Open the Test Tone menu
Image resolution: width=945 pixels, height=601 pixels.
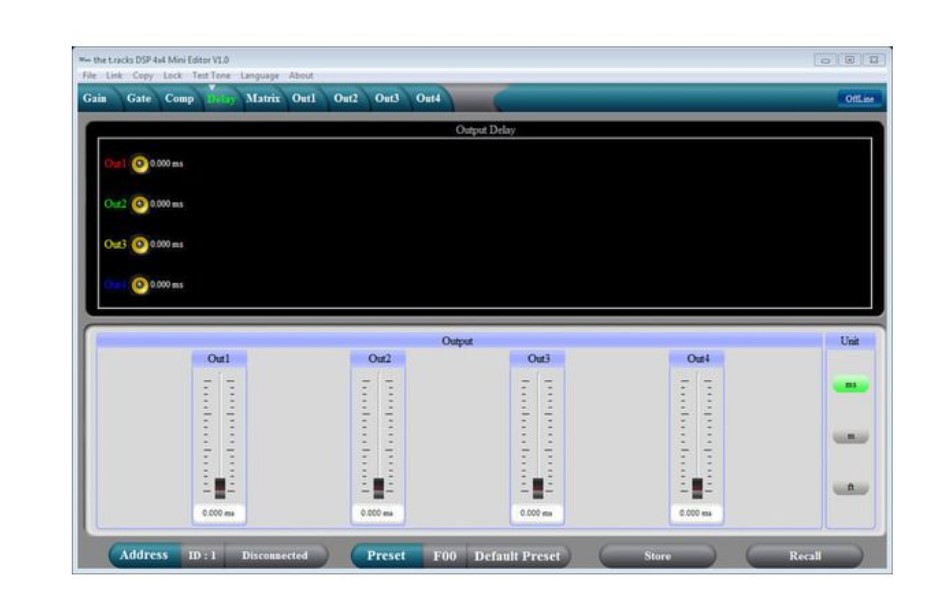click(x=212, y=75)
